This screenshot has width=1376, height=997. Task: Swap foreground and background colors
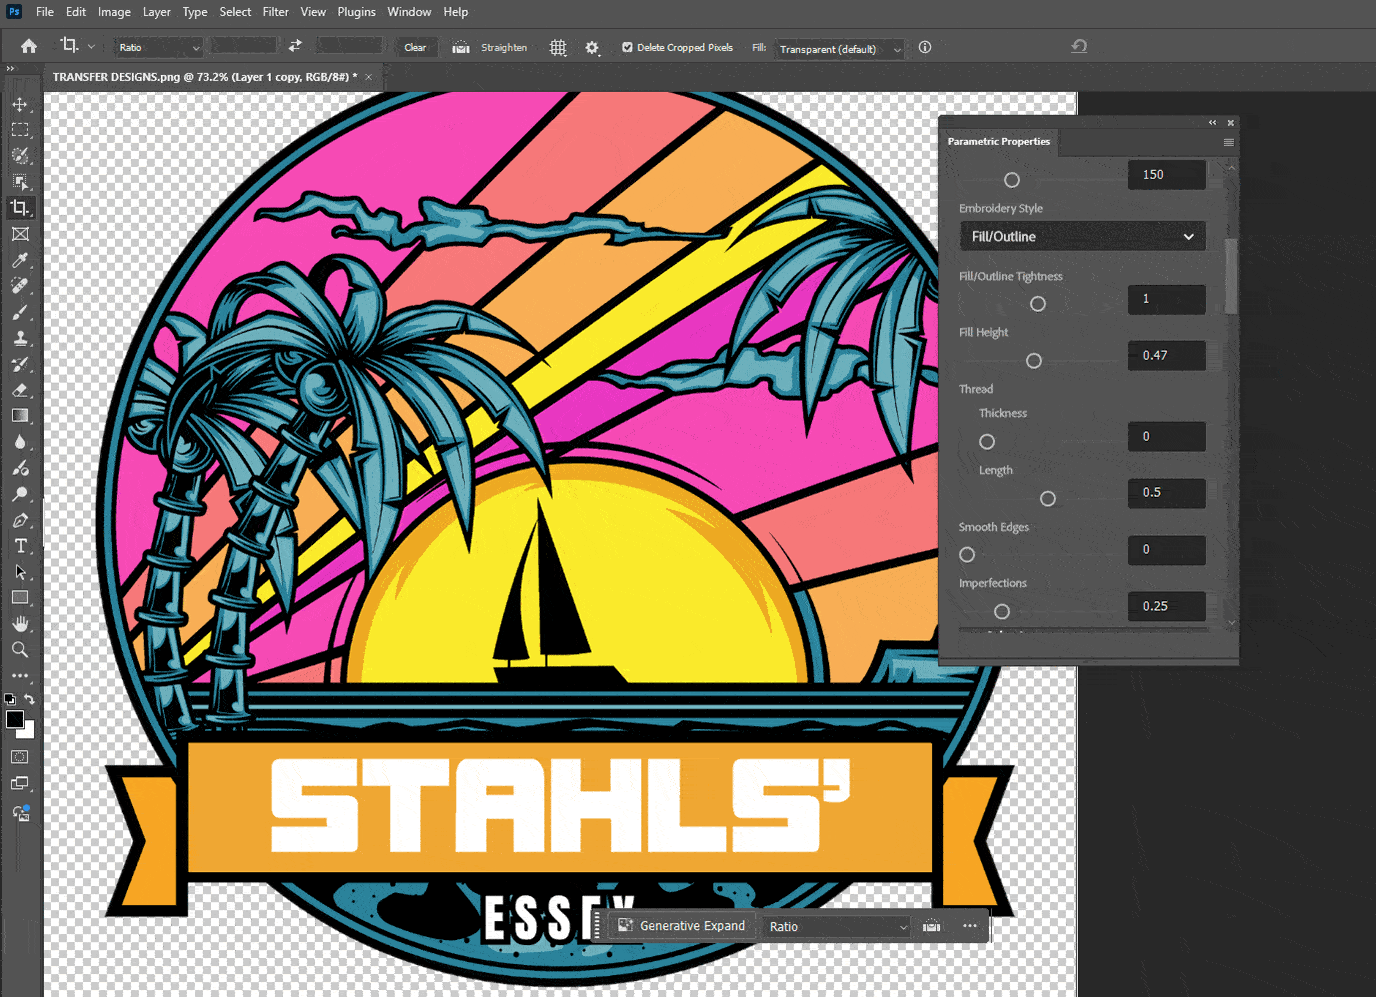click(30, 699)
